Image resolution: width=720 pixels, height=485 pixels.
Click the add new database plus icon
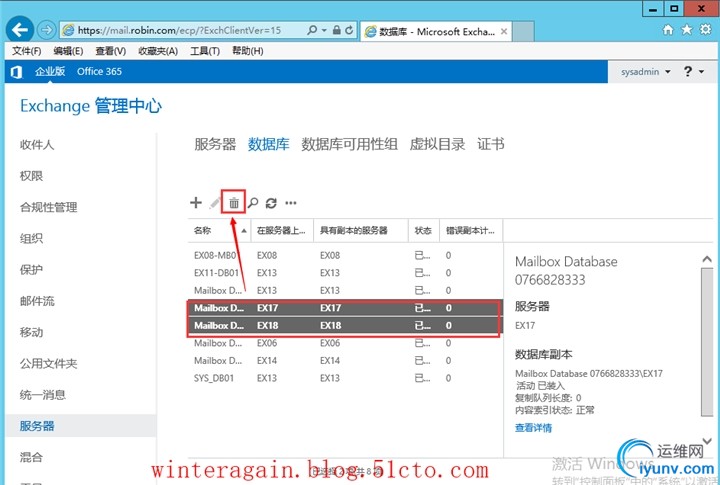click(x=196, y=203)
